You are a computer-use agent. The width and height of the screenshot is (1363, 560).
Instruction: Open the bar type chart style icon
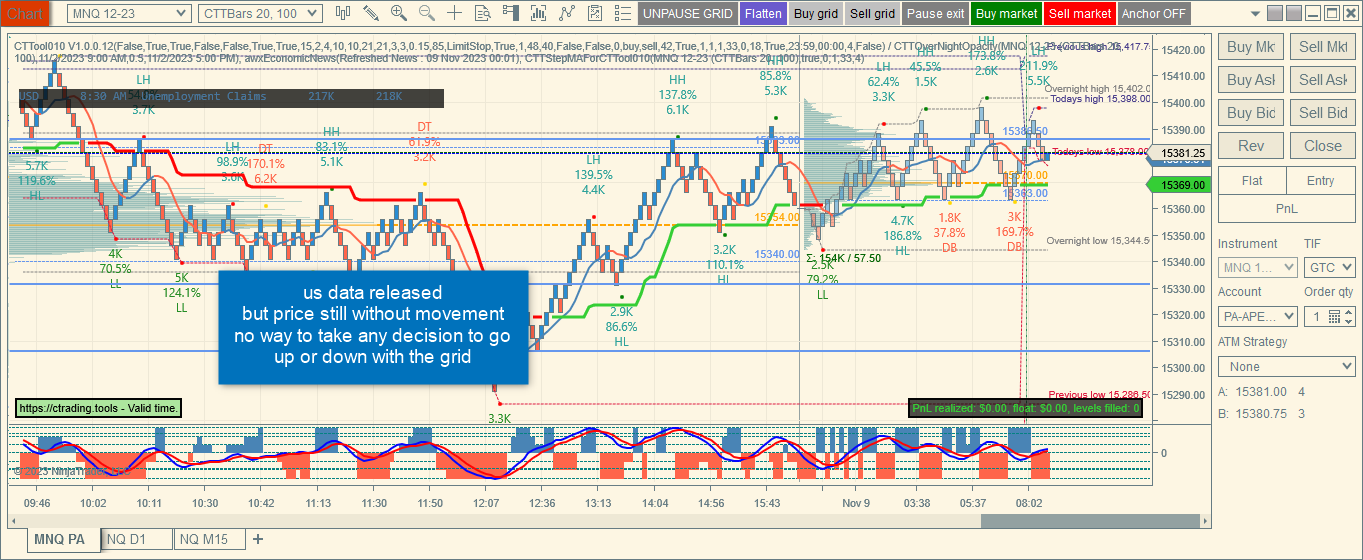[x=343, y=13]
